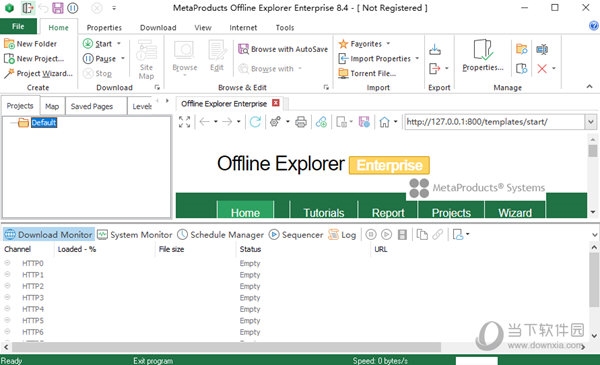Screen dimensions: 600x365
Task: Click the download-to-tray Export icon
Action: pos(435,49)
